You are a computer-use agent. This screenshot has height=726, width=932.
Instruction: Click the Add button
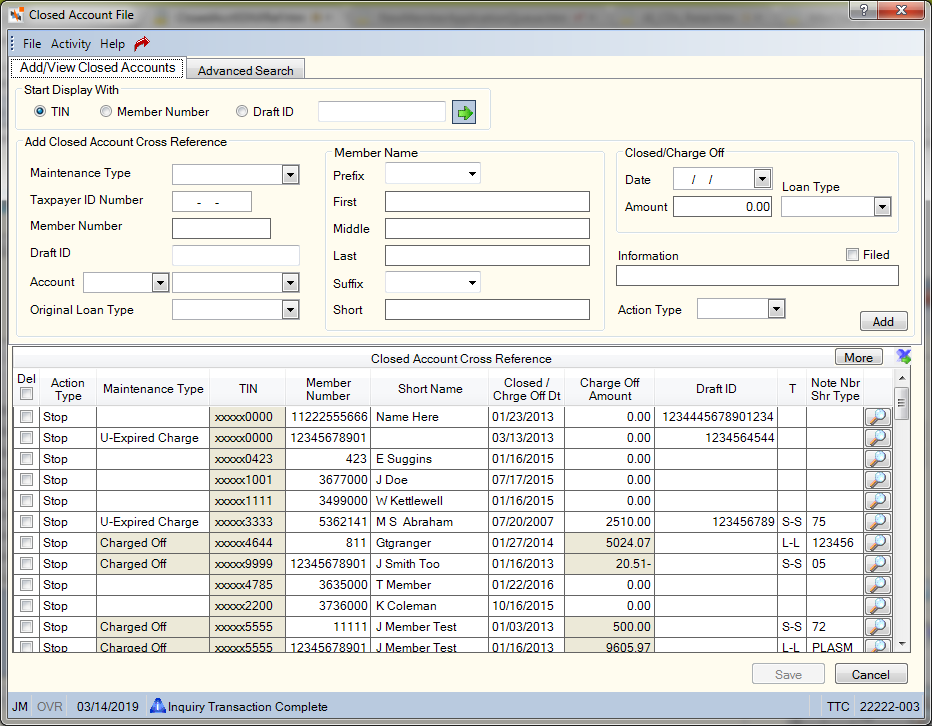pyautogui.click(x=883, y=321)
